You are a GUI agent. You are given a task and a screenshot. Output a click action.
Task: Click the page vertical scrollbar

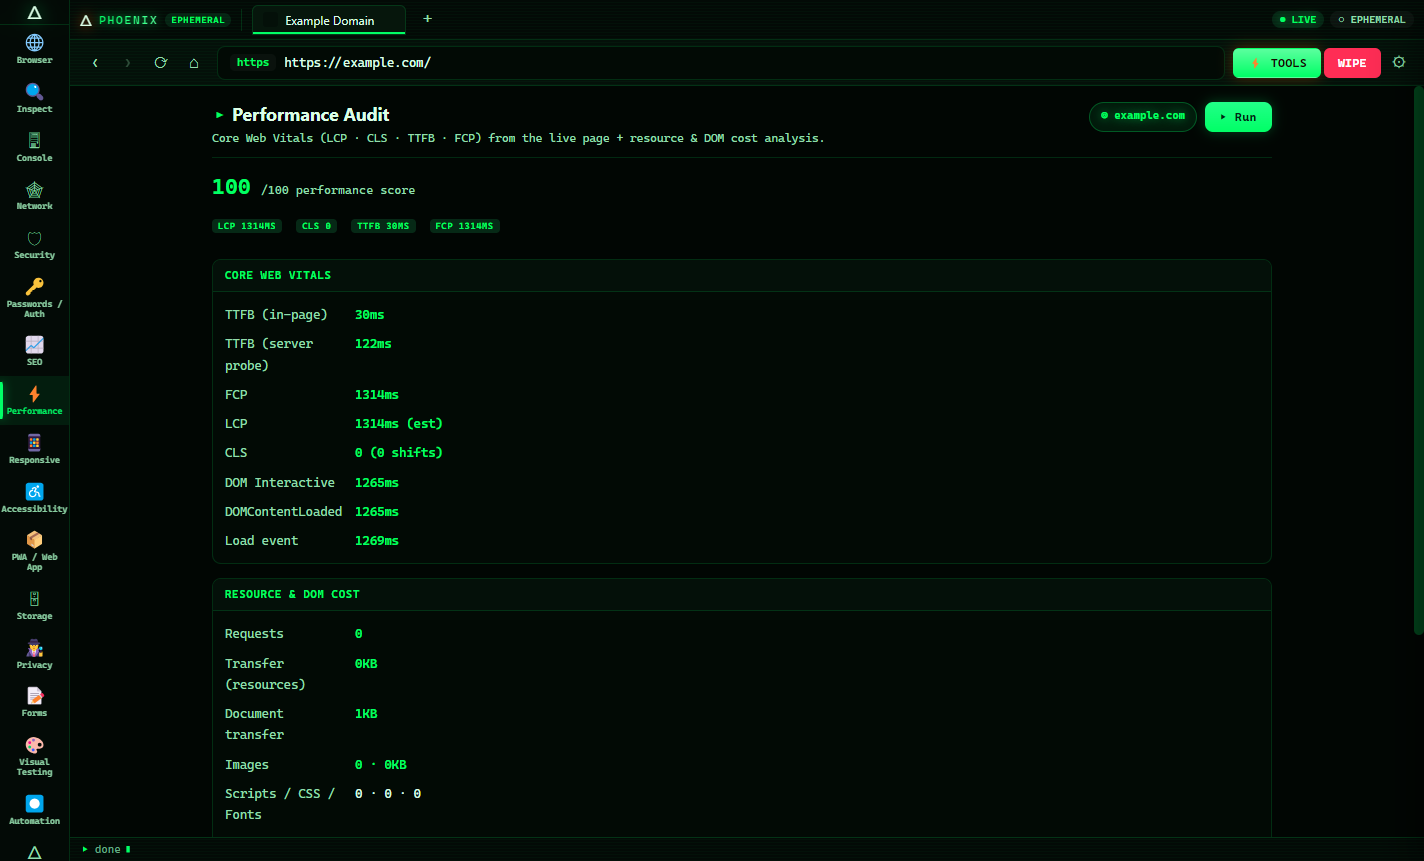point(1418,360)
